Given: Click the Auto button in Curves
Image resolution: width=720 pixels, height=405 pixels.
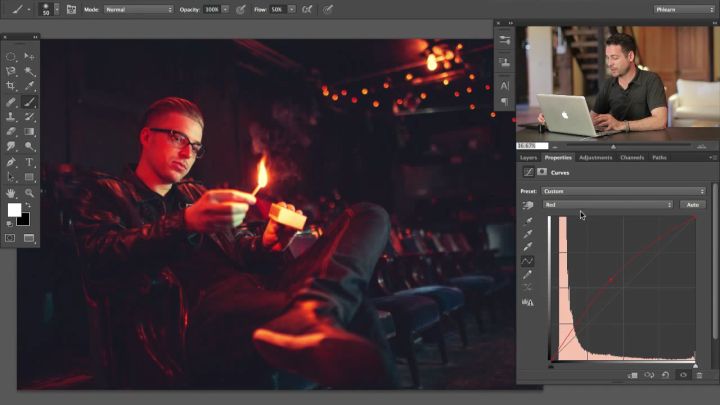Looking at the screenshot, I should click(692, 204).
